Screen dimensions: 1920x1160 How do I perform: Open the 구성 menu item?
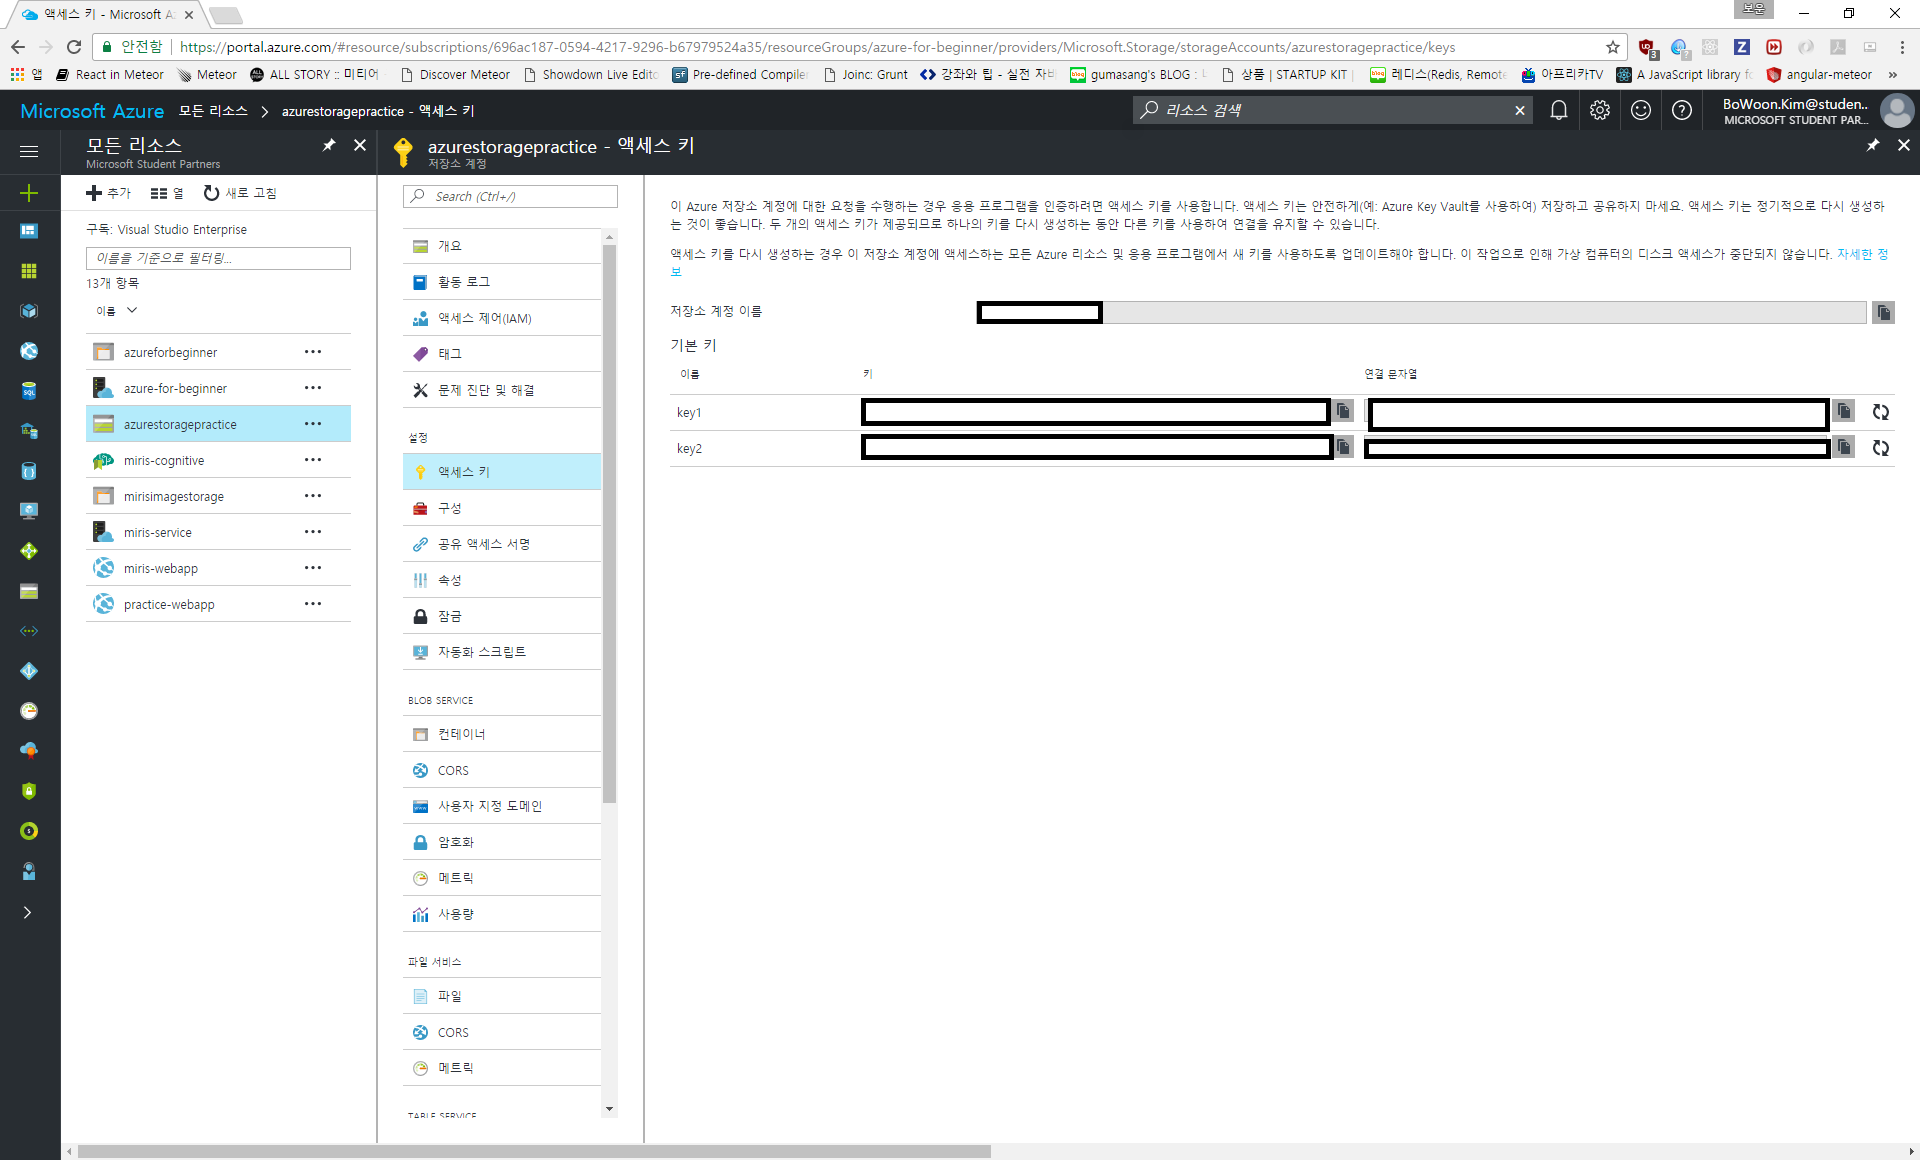[x=502, y=508]
